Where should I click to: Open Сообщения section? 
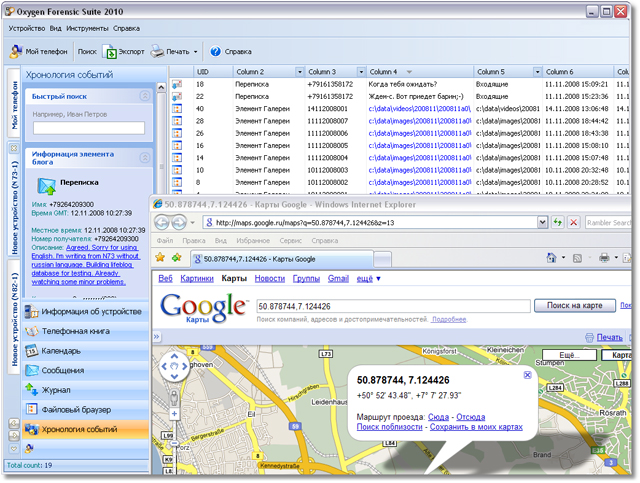(86, 370)
